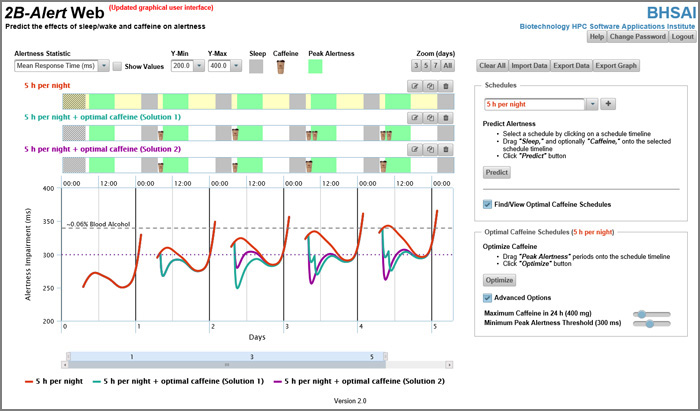The height and width of the screenshot is (411, 700).
Task: Select the Solution 1 schedule timeline bar
Action: coord(258,133)
